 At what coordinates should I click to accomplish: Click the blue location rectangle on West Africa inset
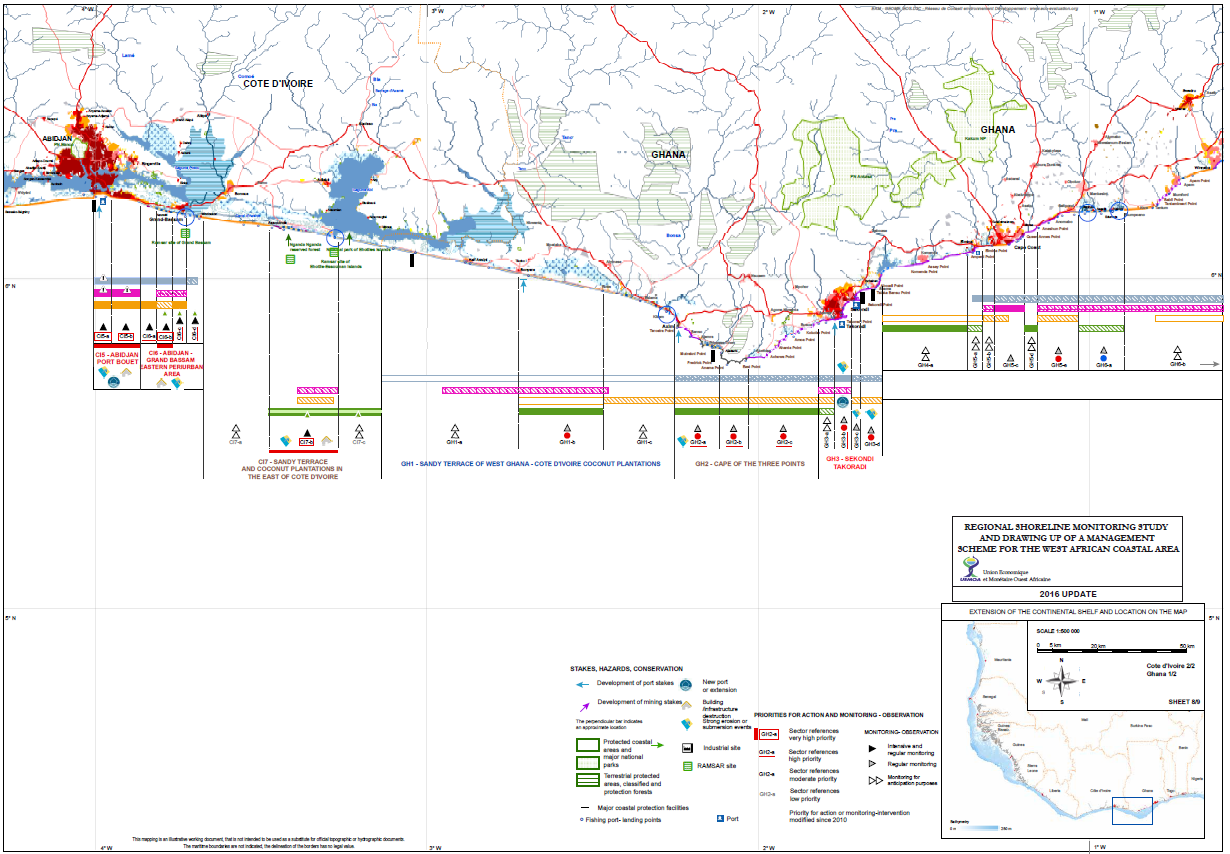[x=1132, y=809]
